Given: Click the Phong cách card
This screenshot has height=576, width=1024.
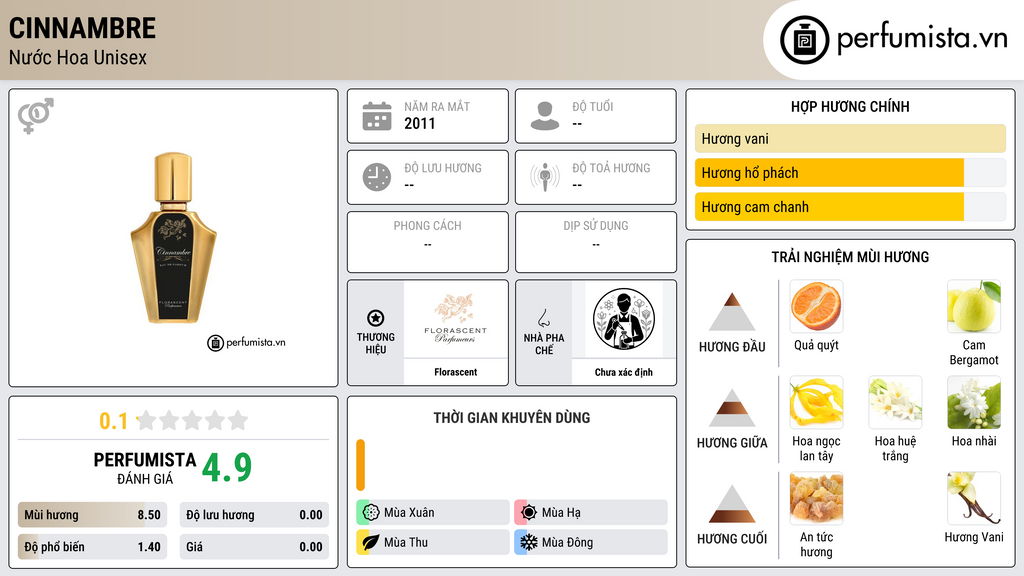Looking at the screenshot, I should pos(428,242).
